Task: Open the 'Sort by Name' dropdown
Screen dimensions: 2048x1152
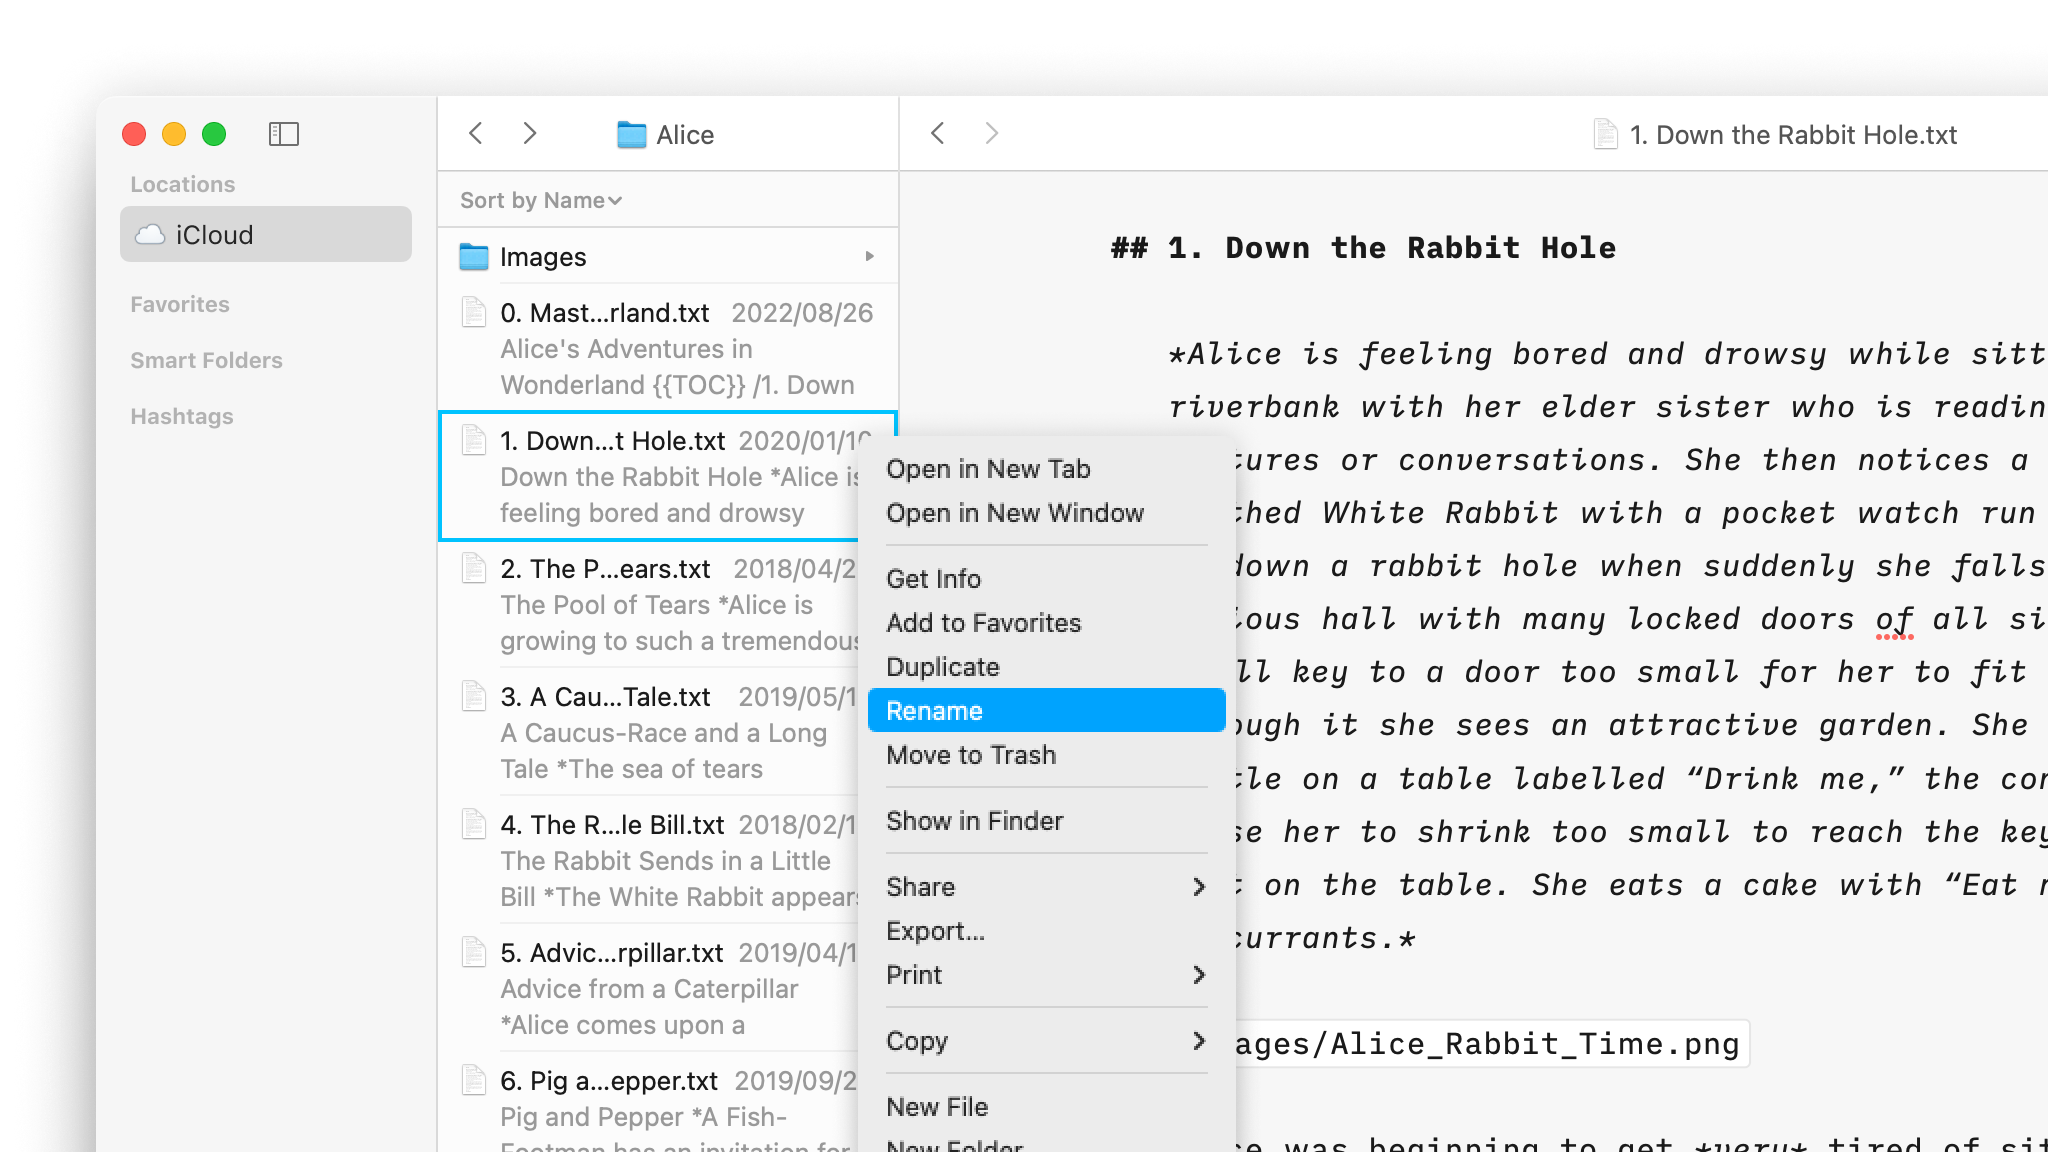Action: coord(537,200)
